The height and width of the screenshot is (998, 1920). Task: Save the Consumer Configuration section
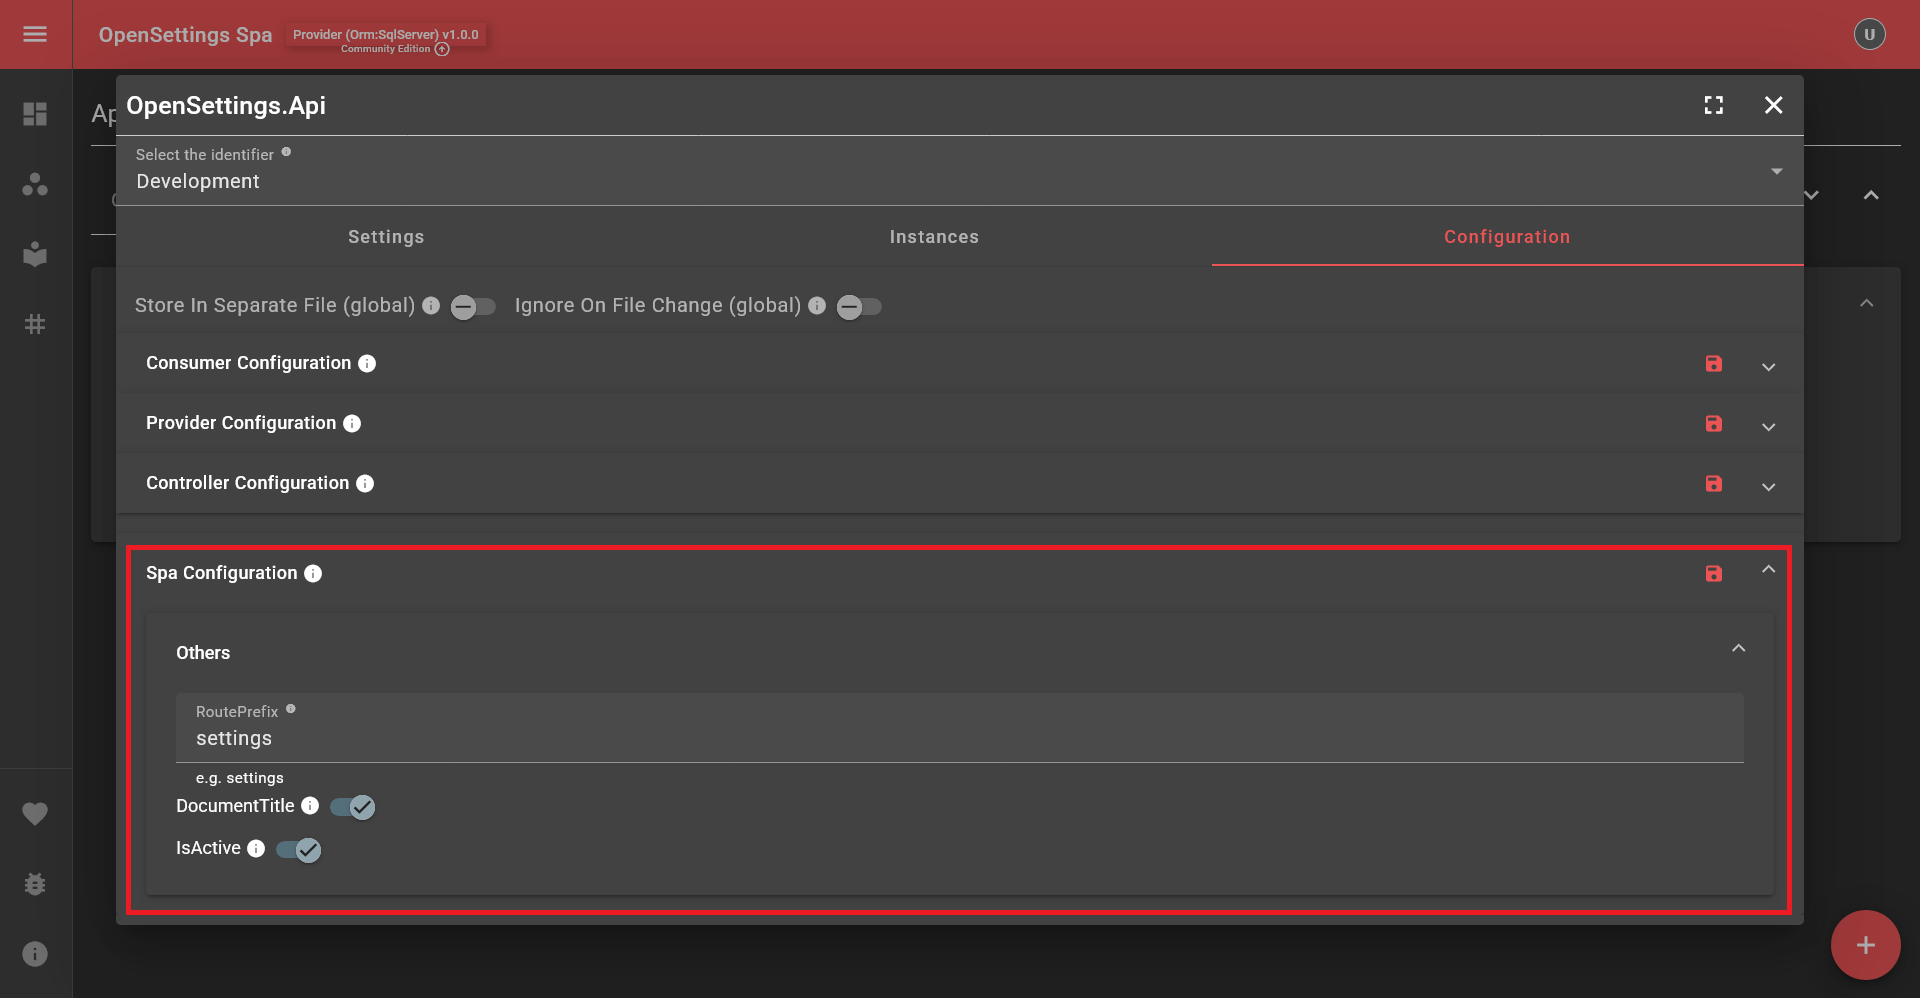(1713, 364)
